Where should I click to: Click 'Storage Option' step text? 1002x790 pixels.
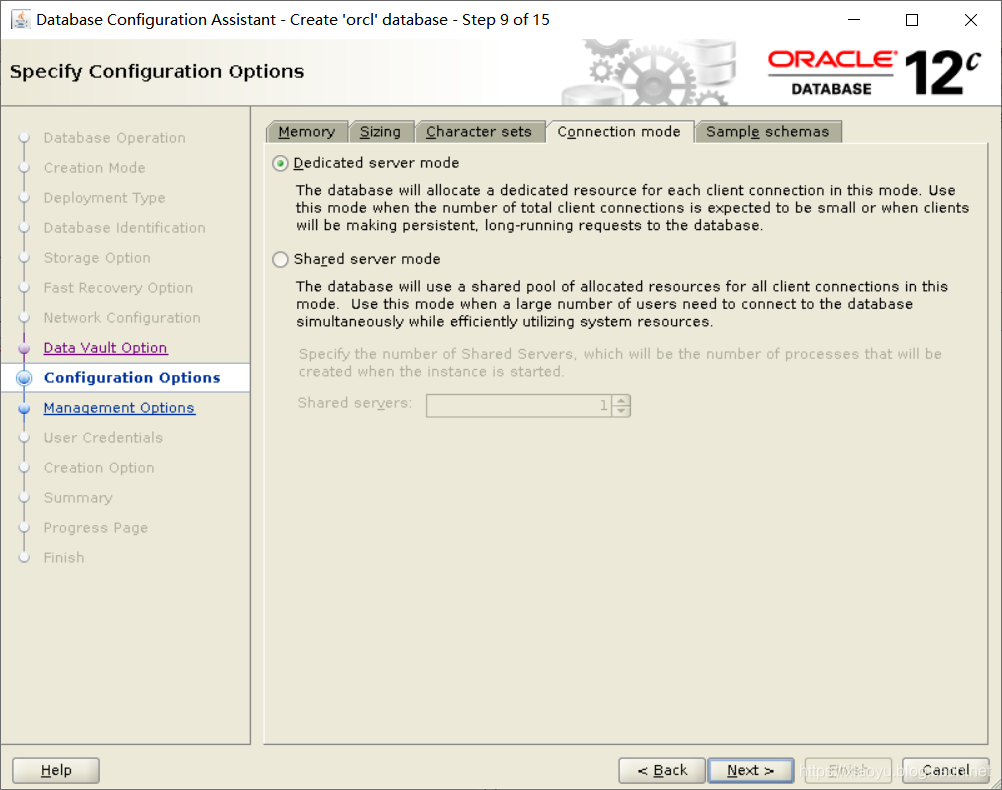[97, 258]
